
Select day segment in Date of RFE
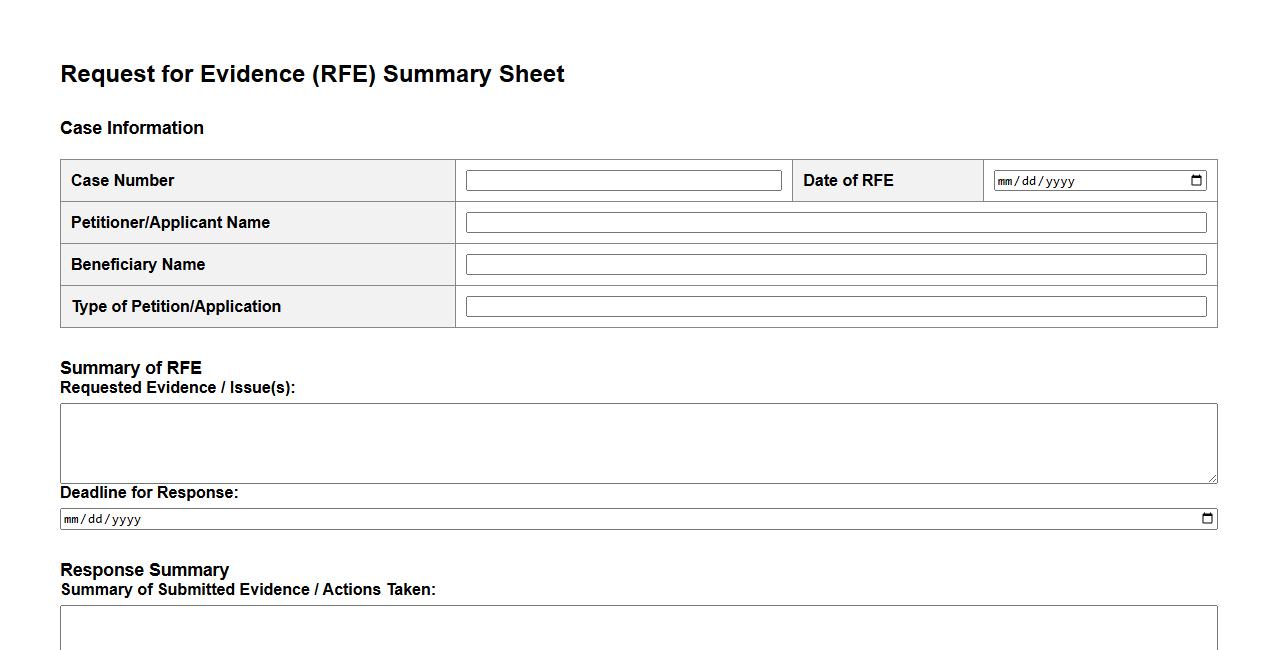tap(1029, 182)
